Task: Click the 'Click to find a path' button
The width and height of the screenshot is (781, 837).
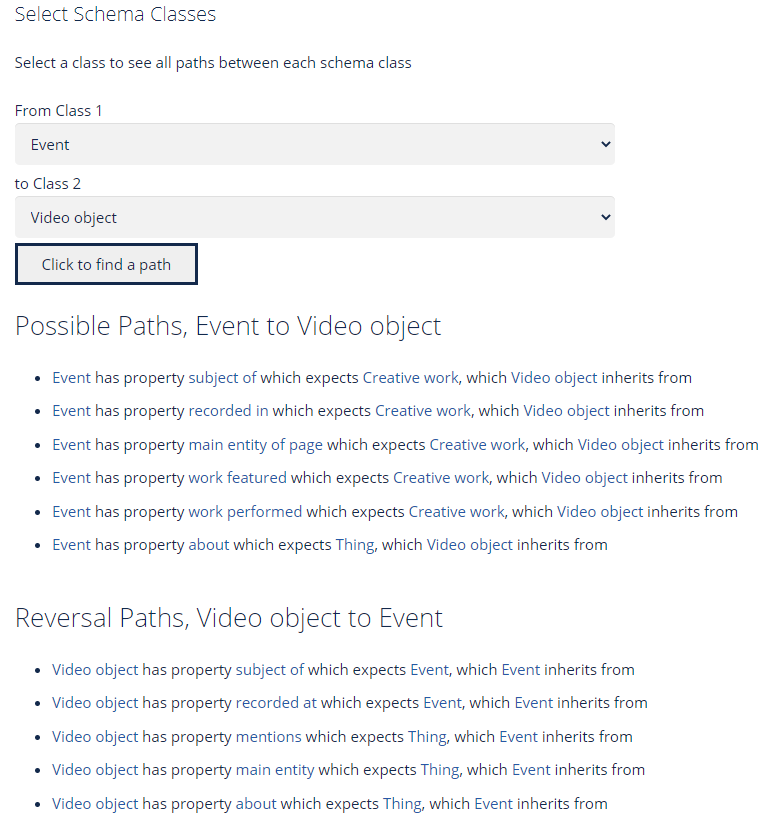Action: coord(106,264)
